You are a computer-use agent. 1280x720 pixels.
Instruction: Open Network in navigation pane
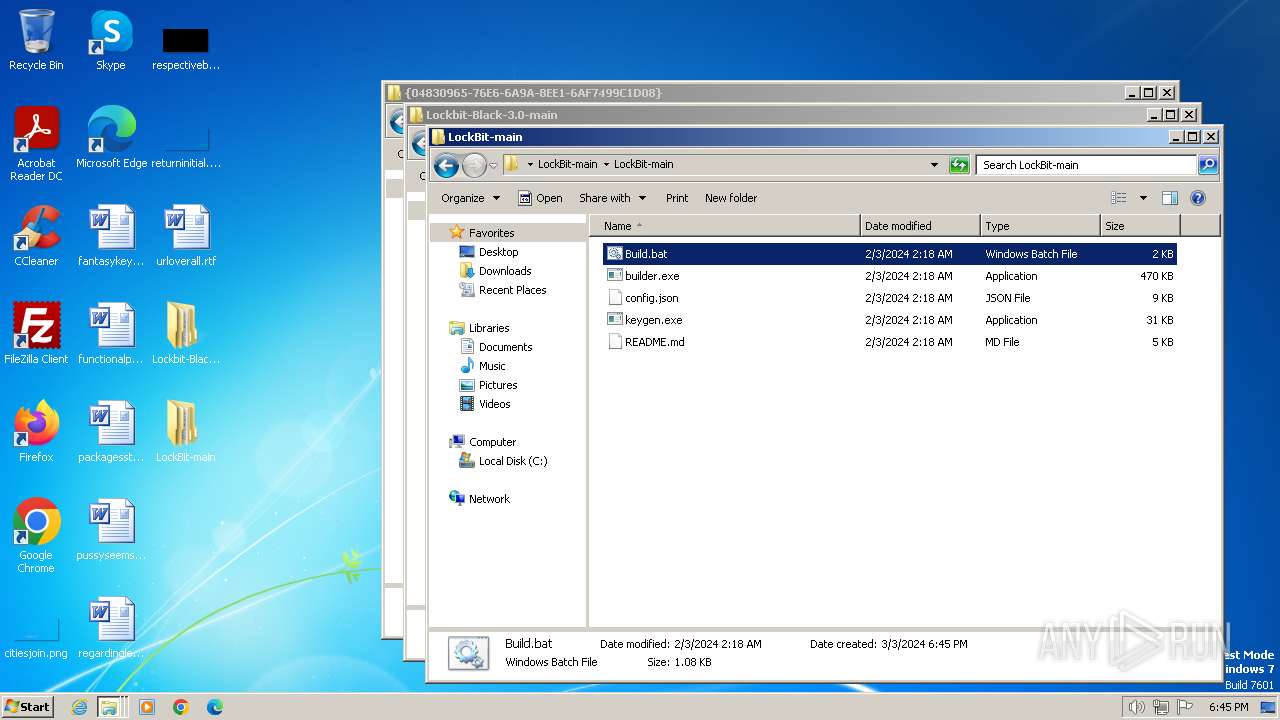tap(489, 499)
